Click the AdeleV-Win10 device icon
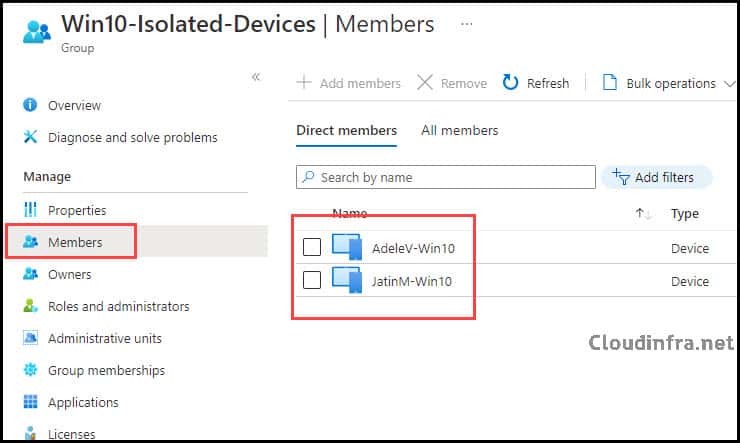This screenshot has width=740, height=443. pyautogui.click(x=347, y=247)
